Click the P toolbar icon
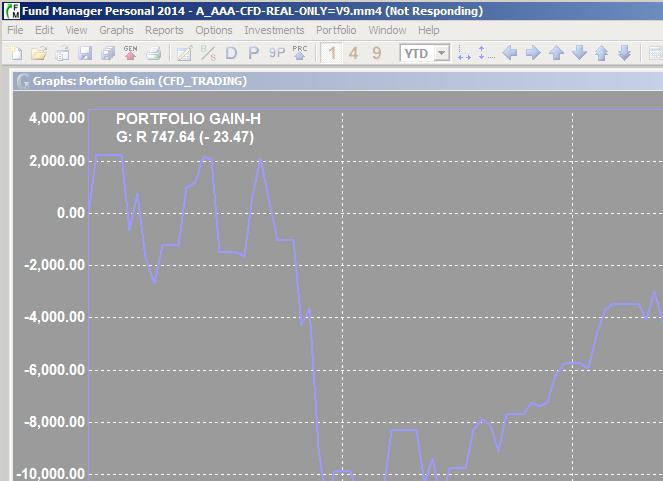Screen dimensions: 663x481 pos(254,53)
